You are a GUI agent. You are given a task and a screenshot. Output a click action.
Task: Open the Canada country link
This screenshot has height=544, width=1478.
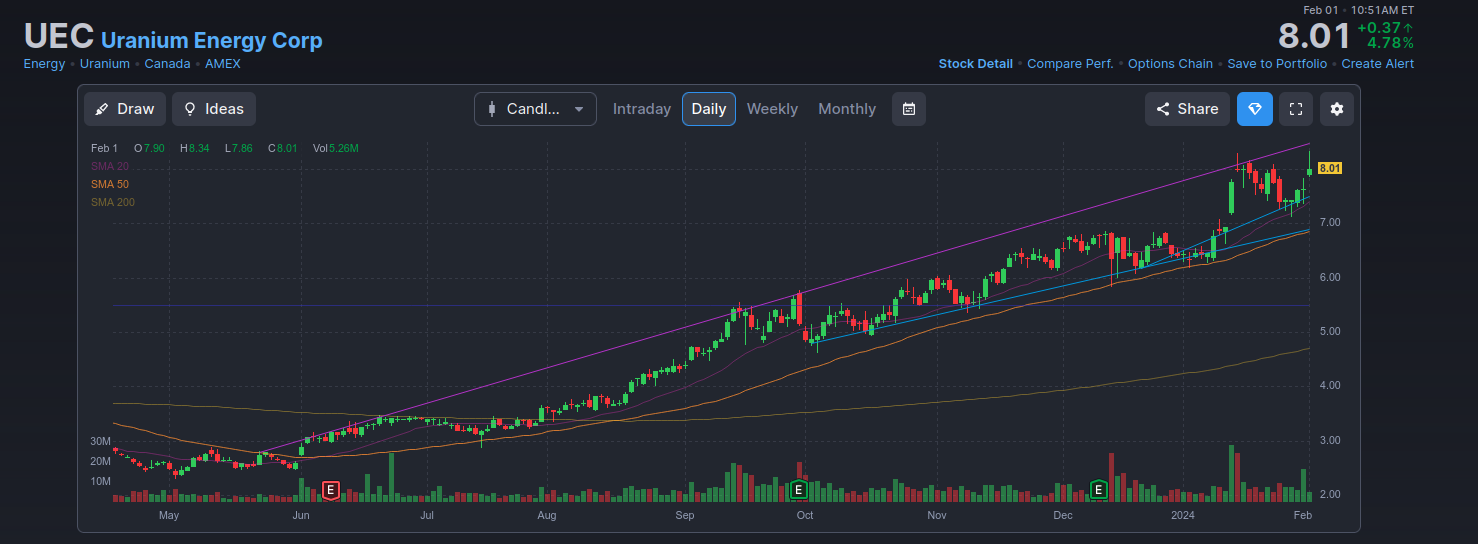pyautogui.click(x=167, y=64)
